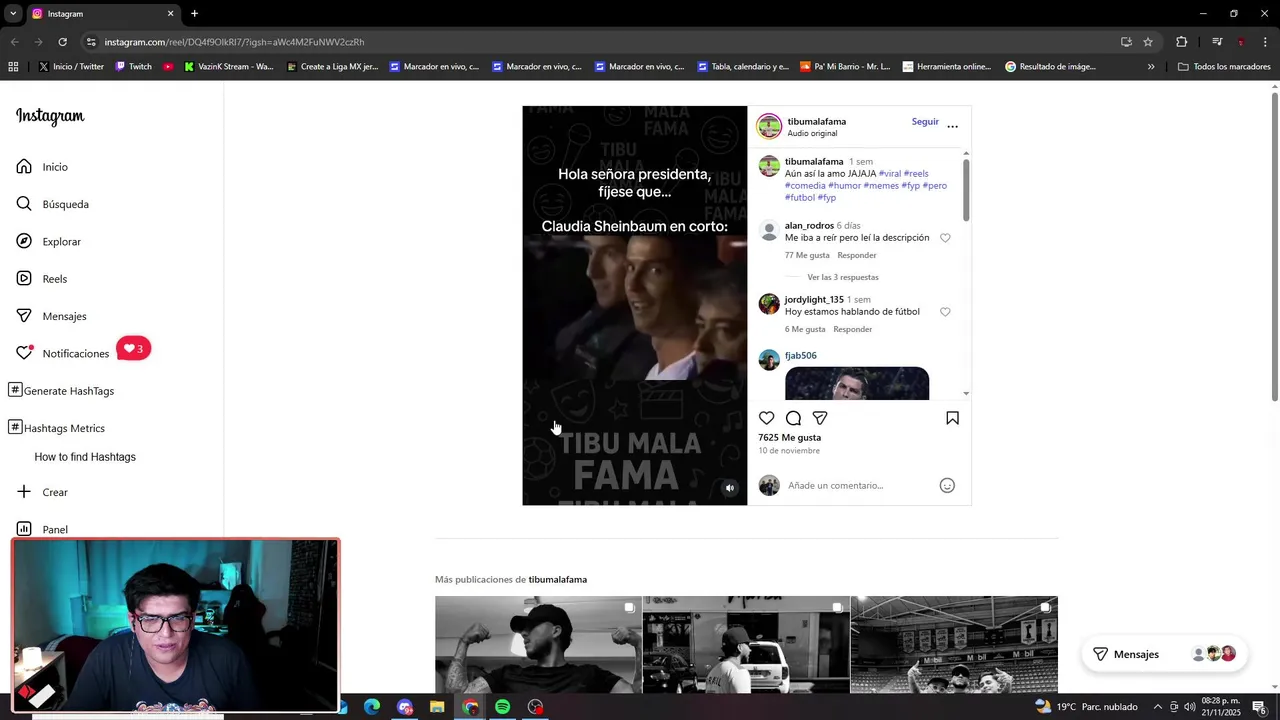This screenshot has width=1280, height=720.
Task: Like the reel with the heart icon
Action: pyautogui.click(x=766, y=418)
